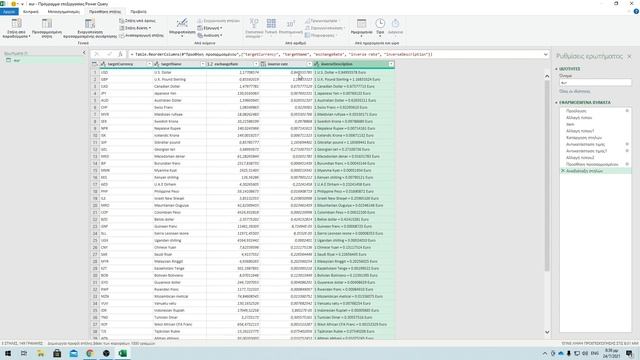This screenshot has width=640, height=360.
Task: Switch to the Μετασχηματισμός (Transform) tab
Action: [64, 12]
